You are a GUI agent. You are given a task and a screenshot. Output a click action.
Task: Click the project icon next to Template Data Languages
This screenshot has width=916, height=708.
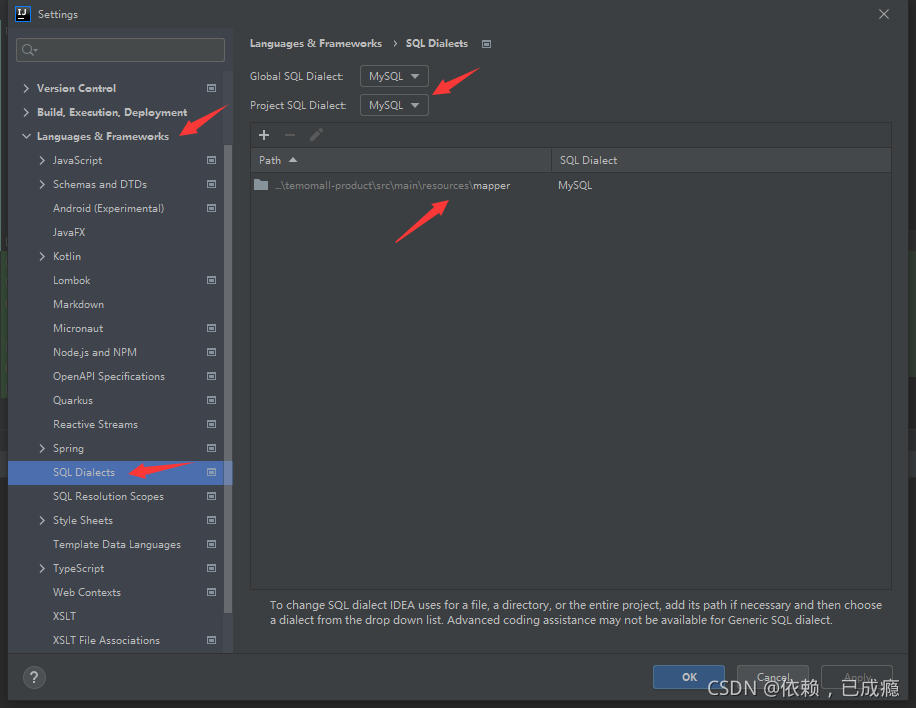[211, 544]
